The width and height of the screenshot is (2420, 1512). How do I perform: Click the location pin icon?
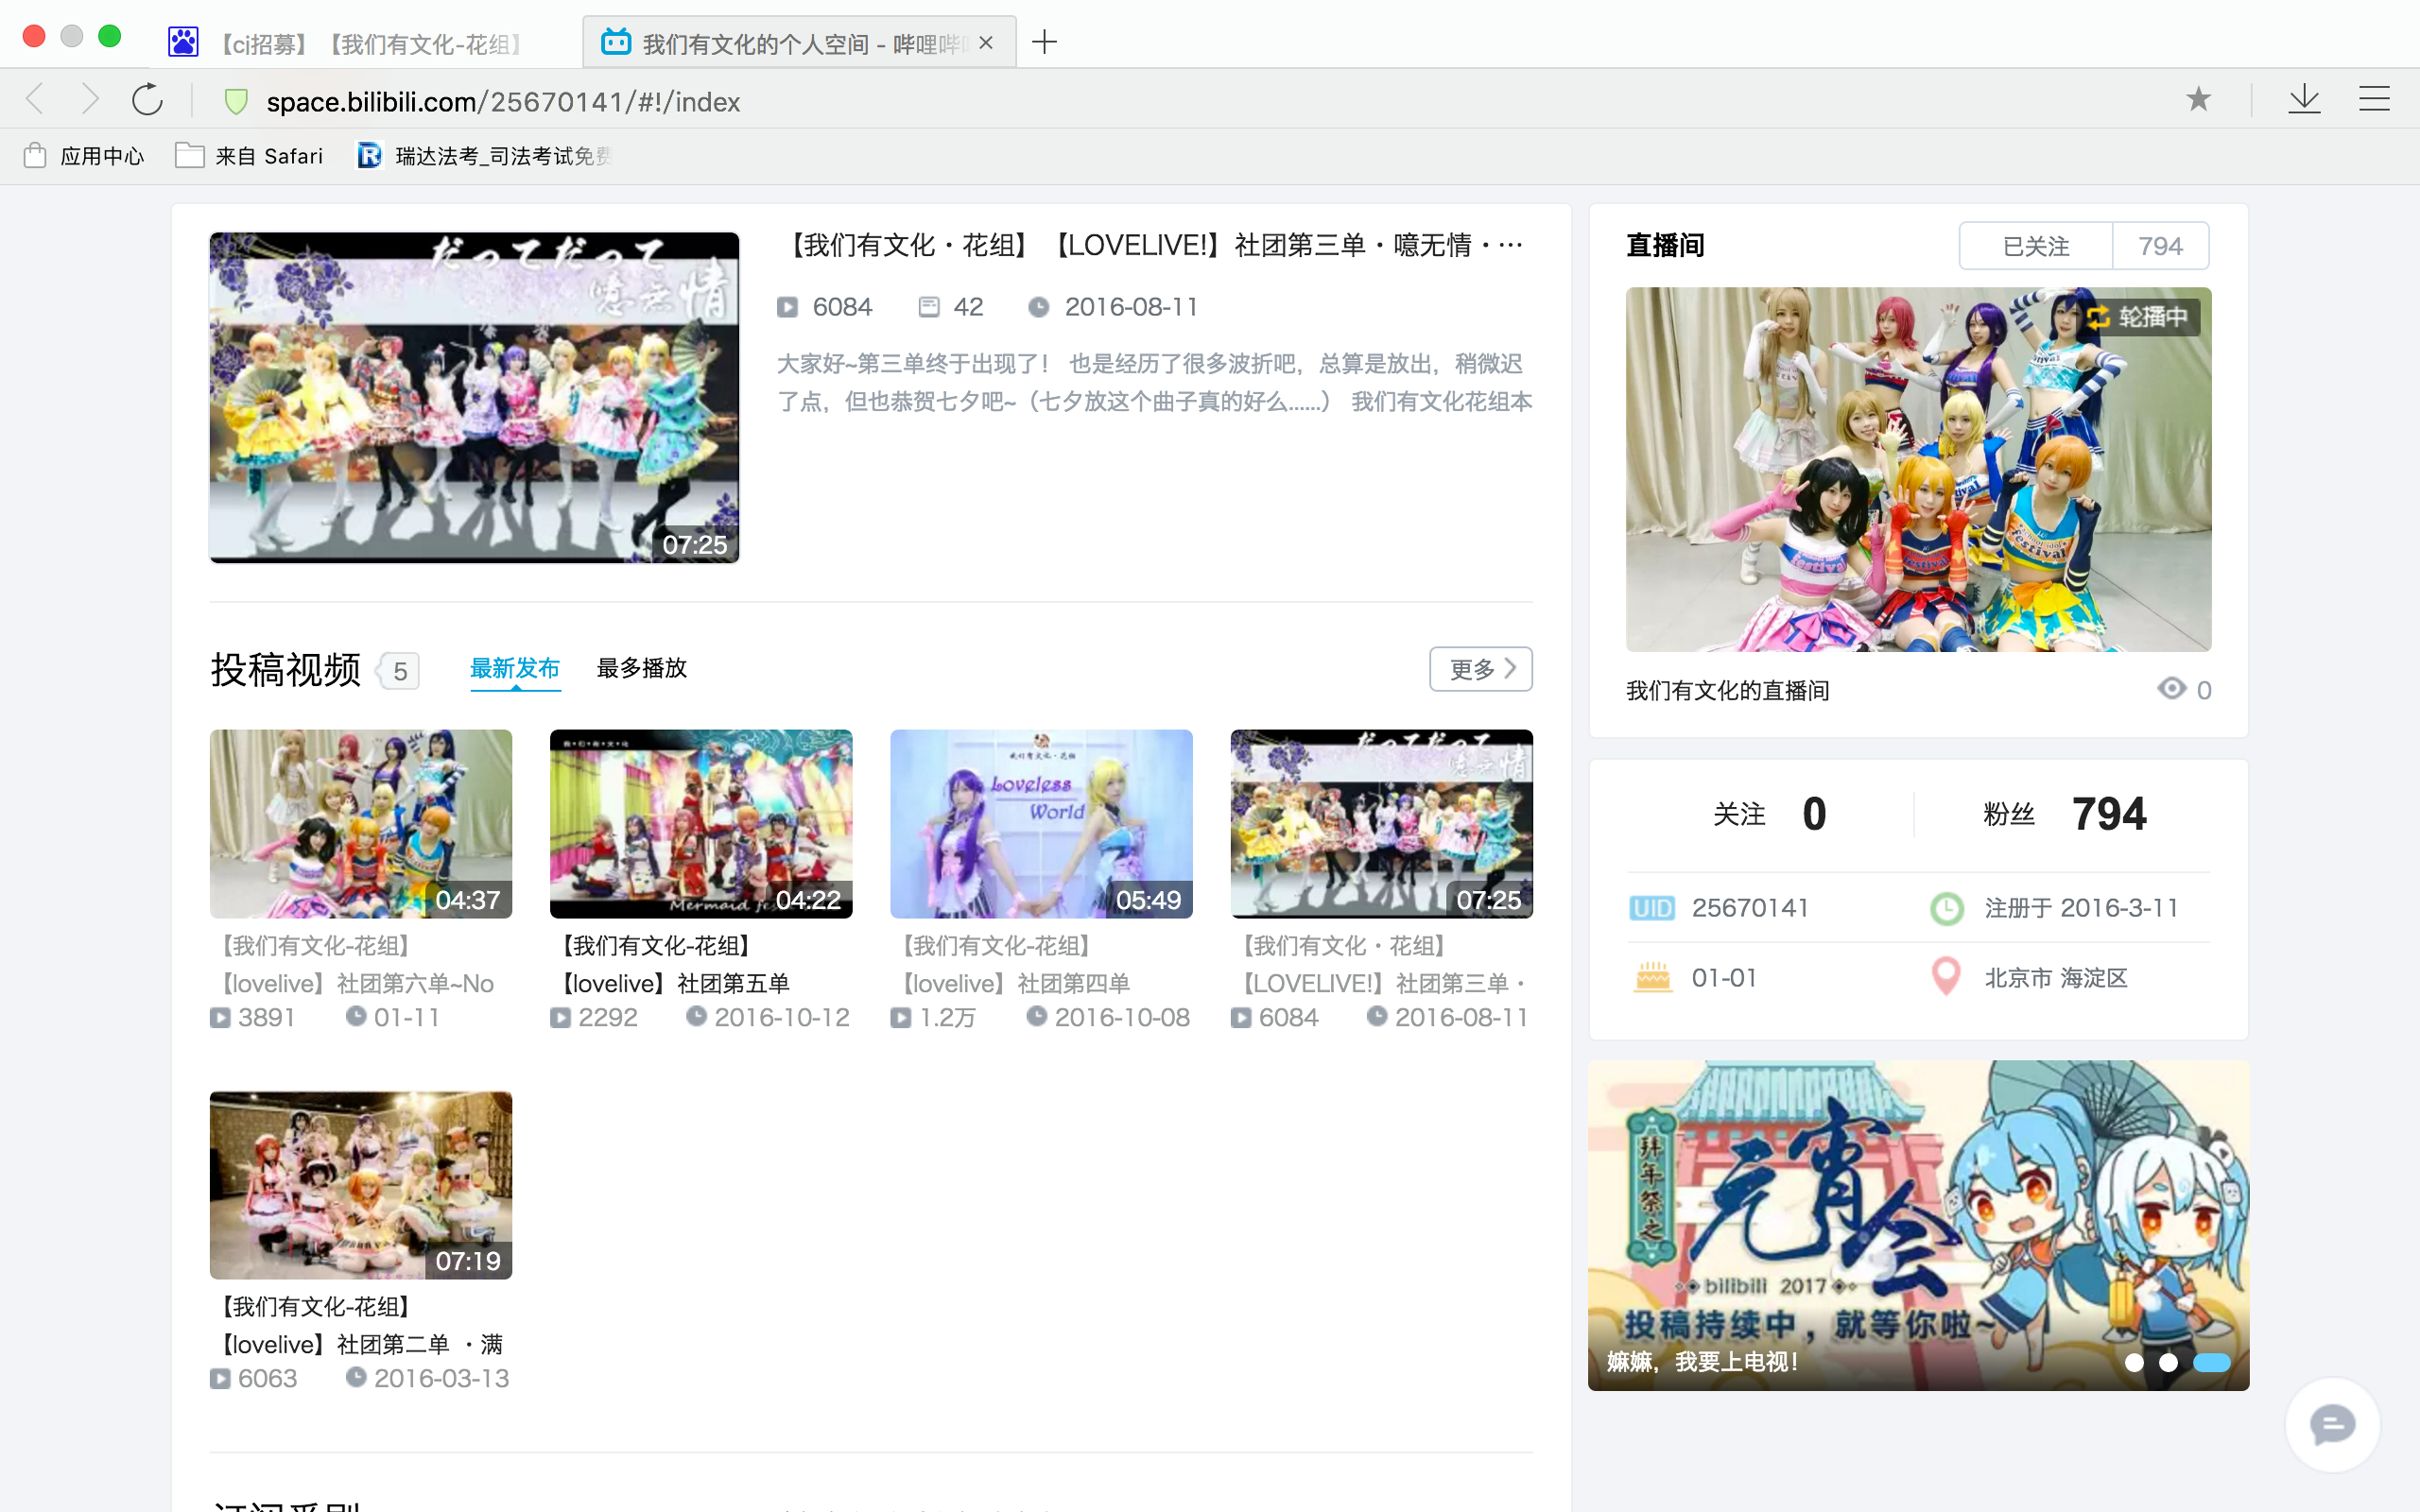(x=1946, y=977)
